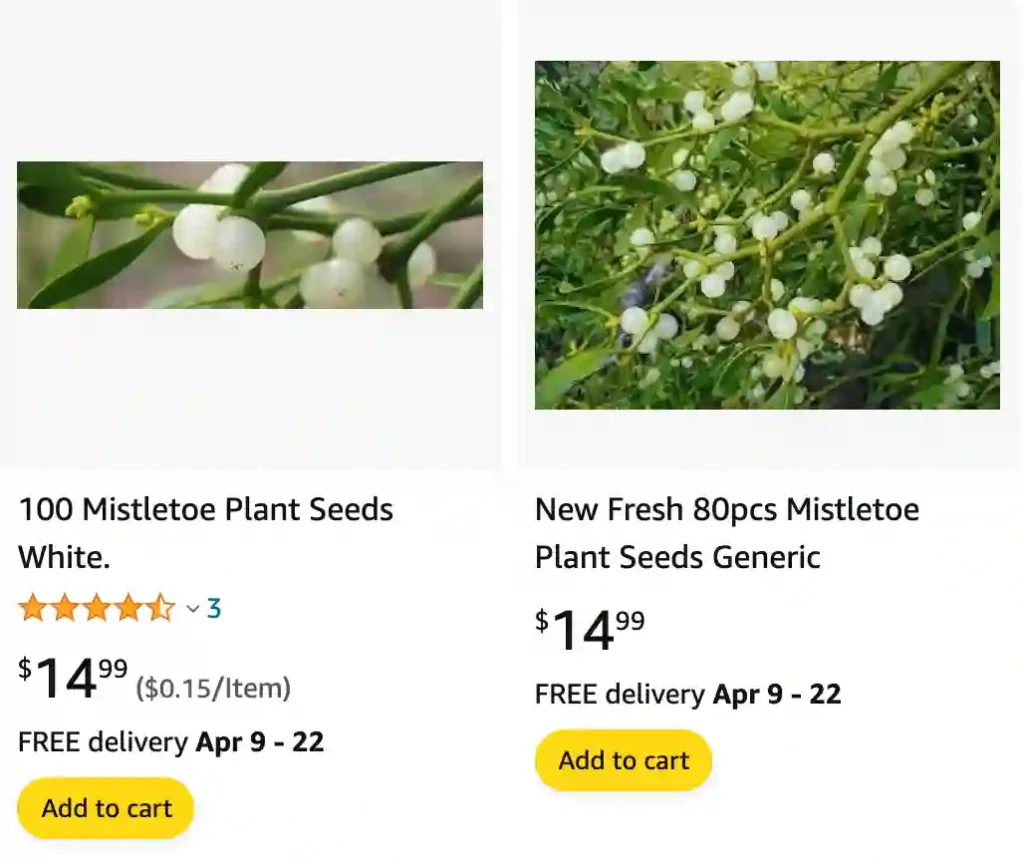Open the 80pcs Mistletoe Seeds product photo
The height and width of the screenshot is (861, 1024).
(x=767, y=235)
